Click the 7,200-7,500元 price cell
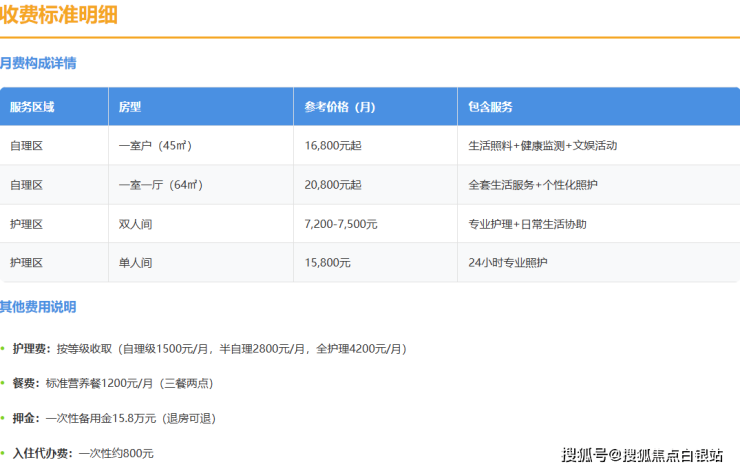This screenshot has height=471, width=740. coord(341,224)
